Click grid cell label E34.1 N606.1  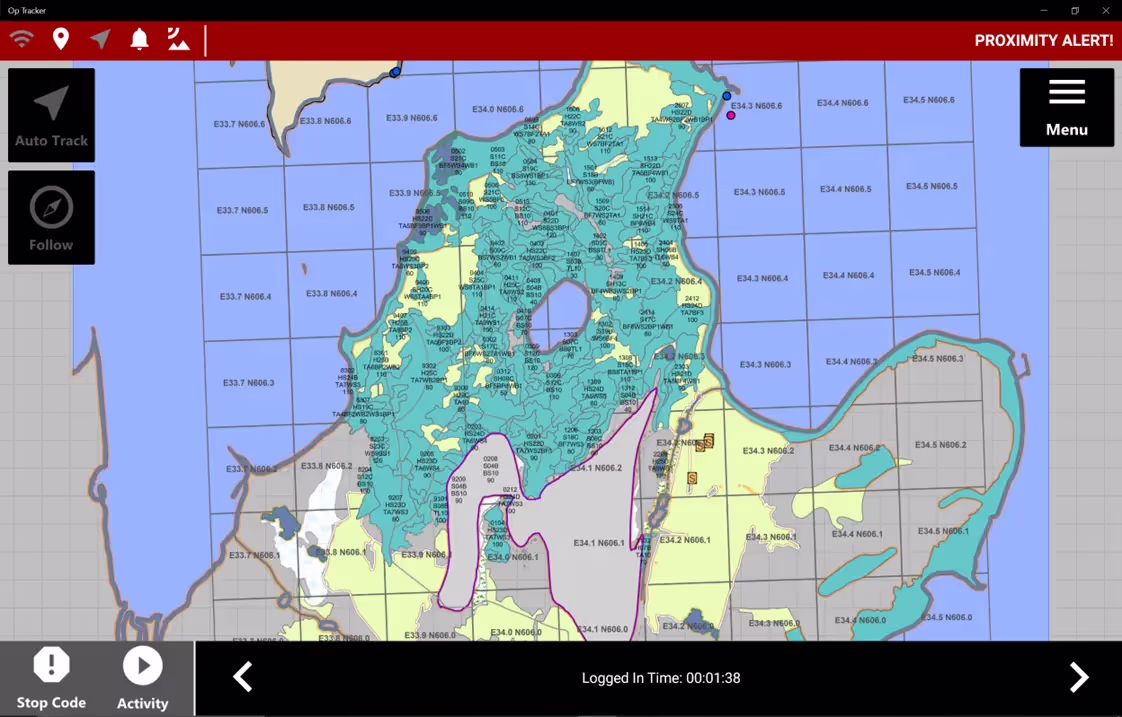[599, 543]
